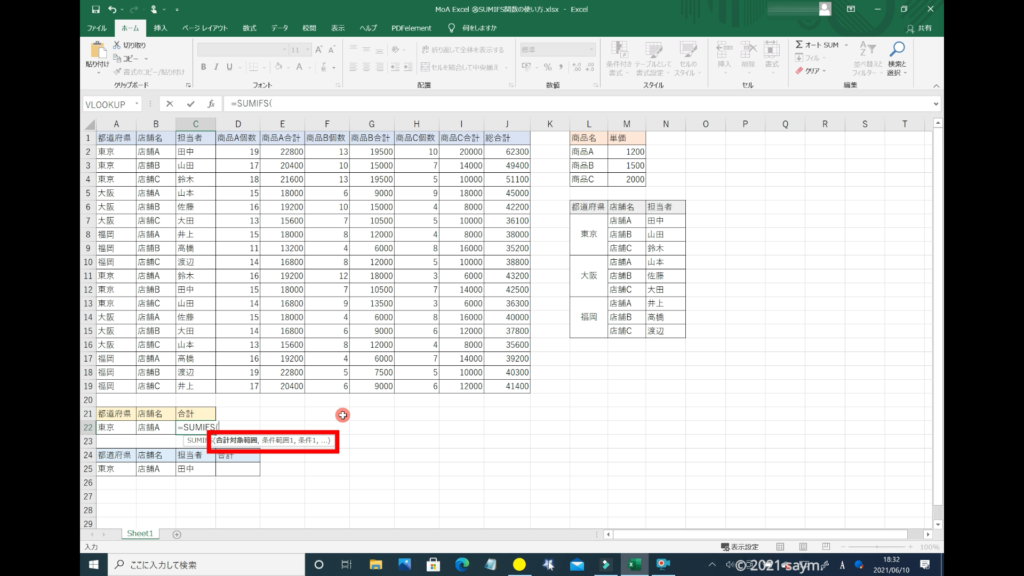Open the 挿入 (Insert) ribbon tab
This screenshot has height=576, width=1024.
tap(160, 28)
